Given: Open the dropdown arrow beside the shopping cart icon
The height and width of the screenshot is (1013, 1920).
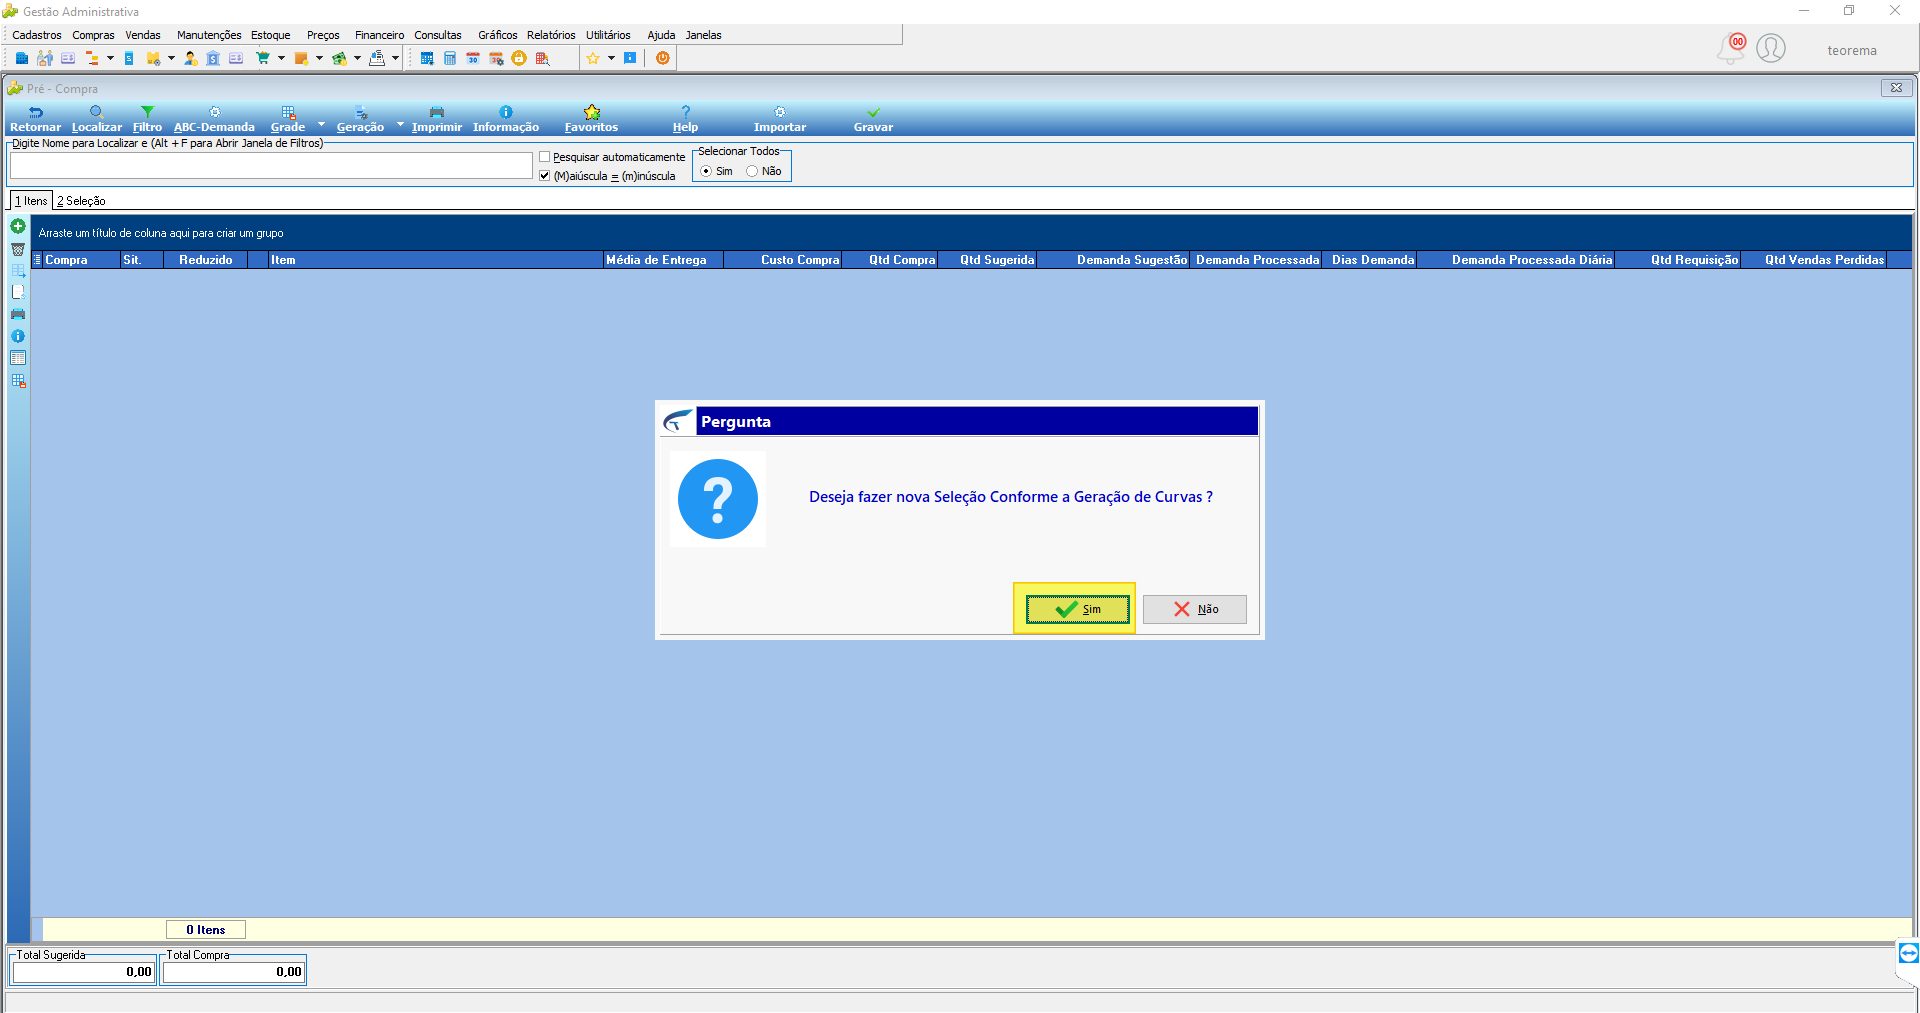Looking at the screenshot, I should tap(281, 59).
